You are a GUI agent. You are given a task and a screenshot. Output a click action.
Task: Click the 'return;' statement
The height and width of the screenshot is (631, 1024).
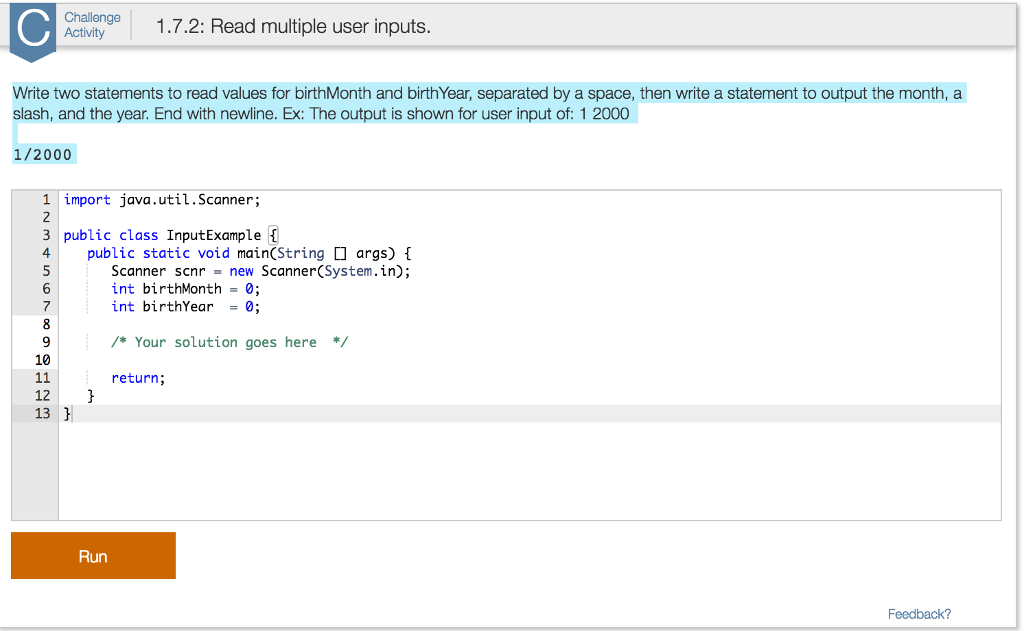[138, 378]
